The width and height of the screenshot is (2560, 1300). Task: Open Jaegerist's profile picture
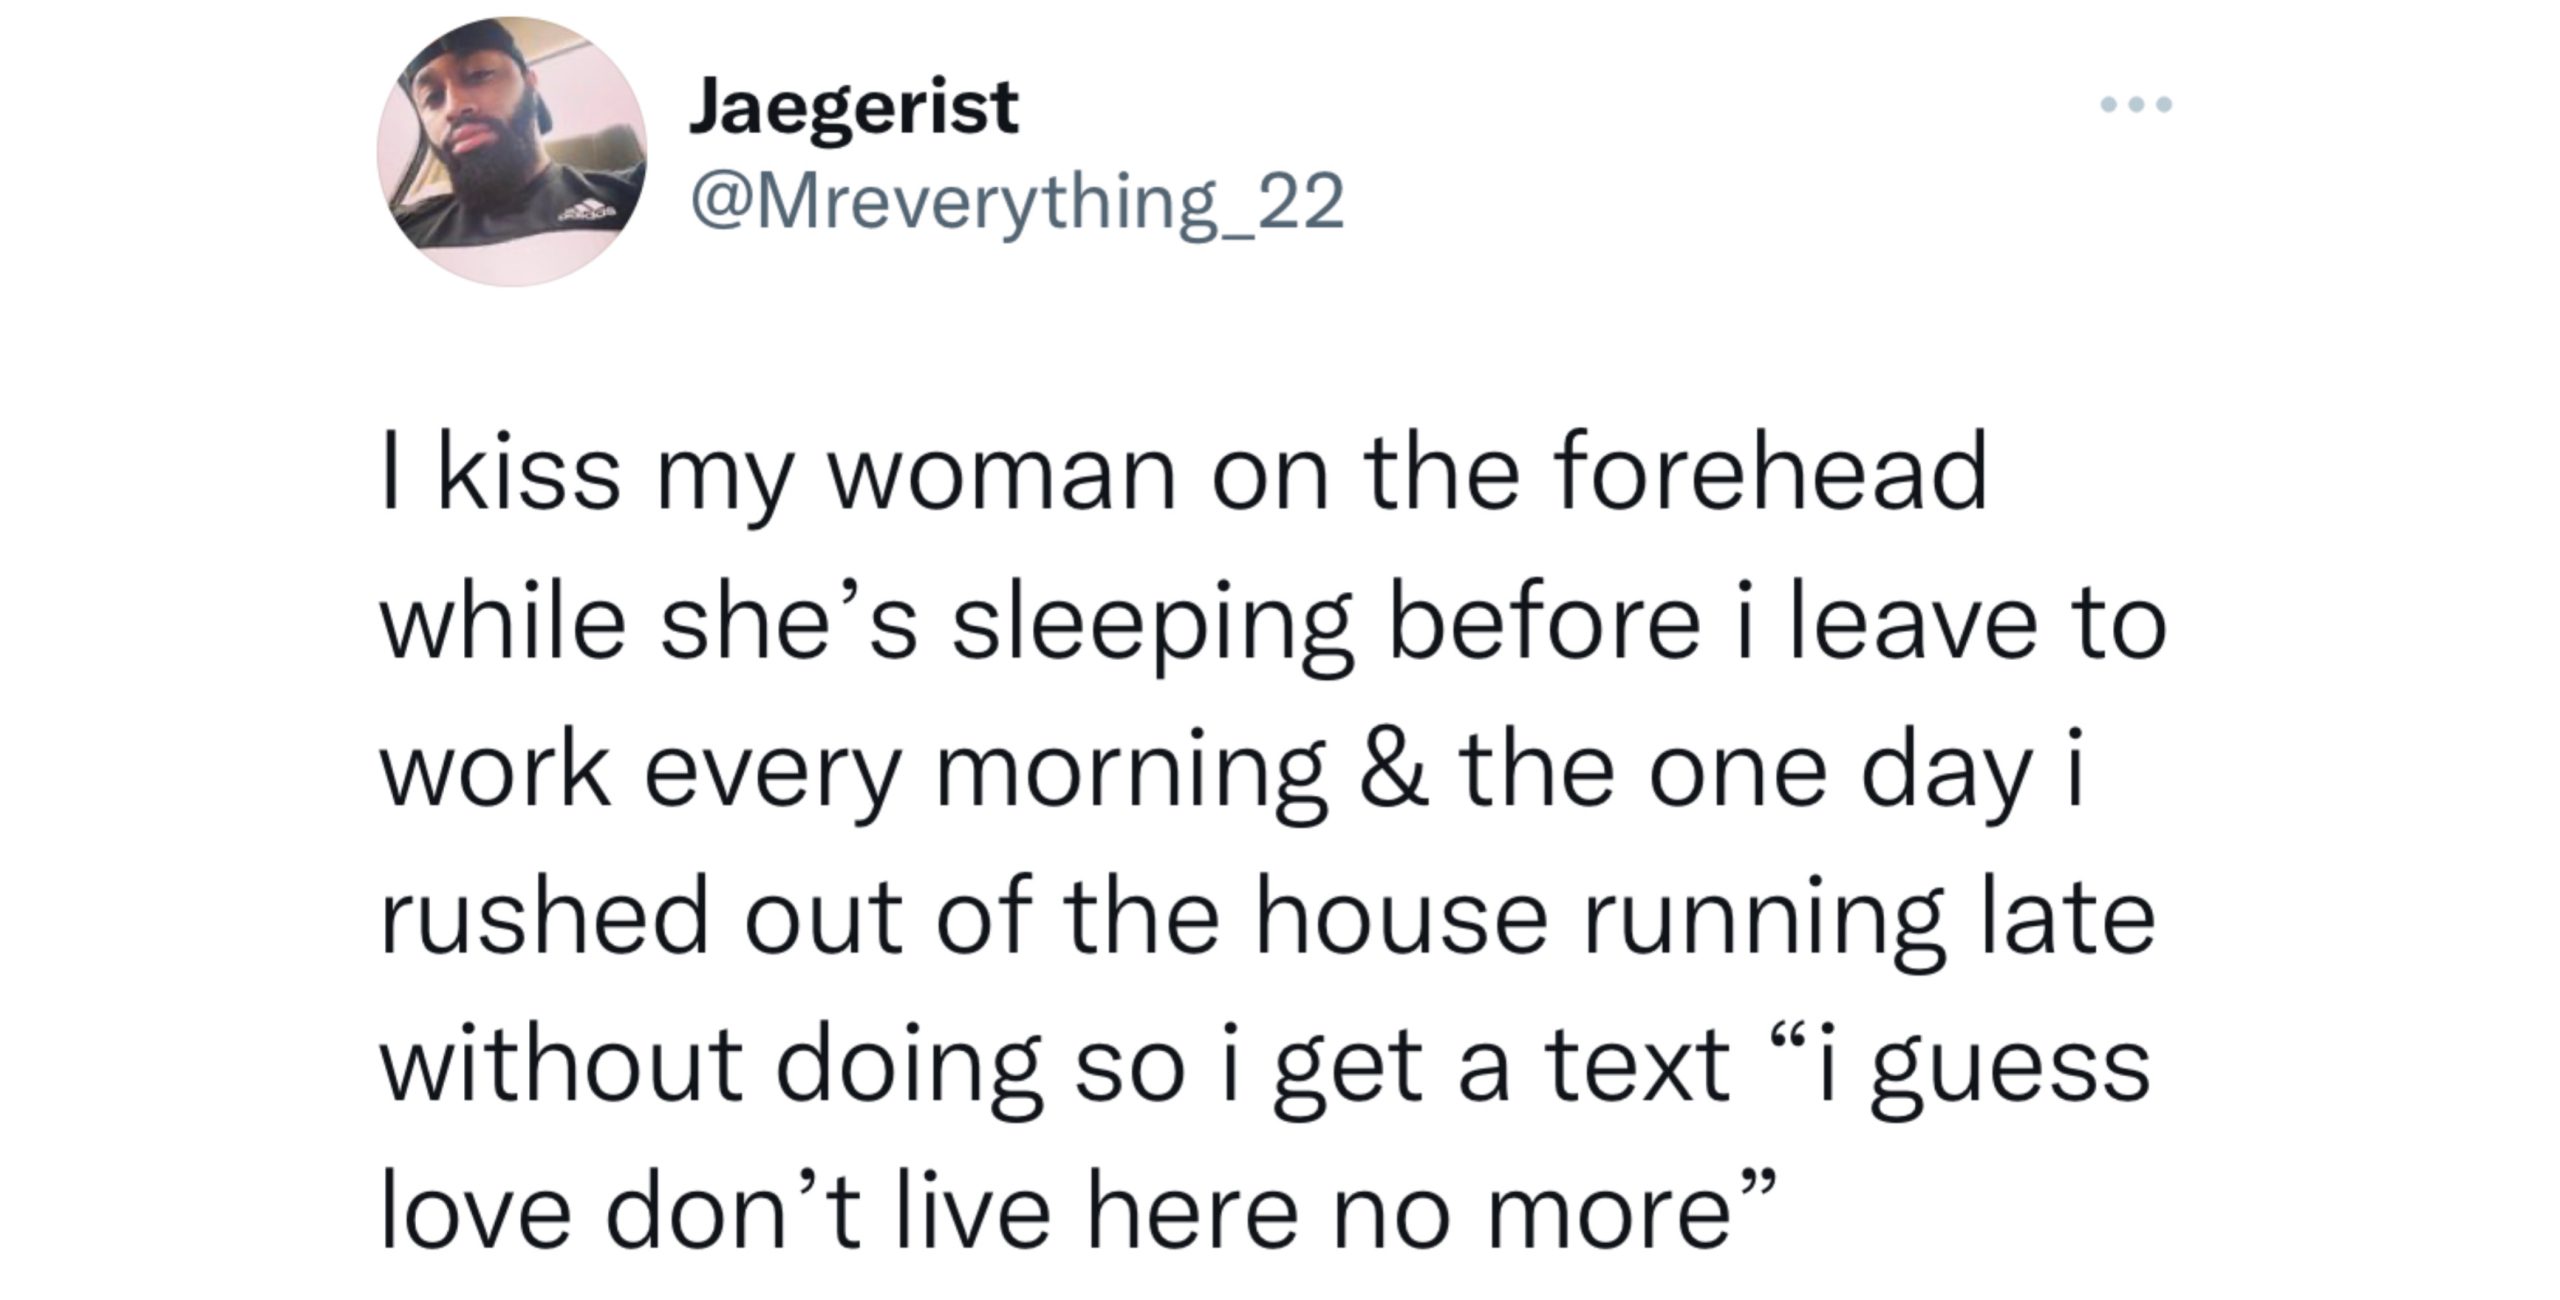(x=512, y=152)
